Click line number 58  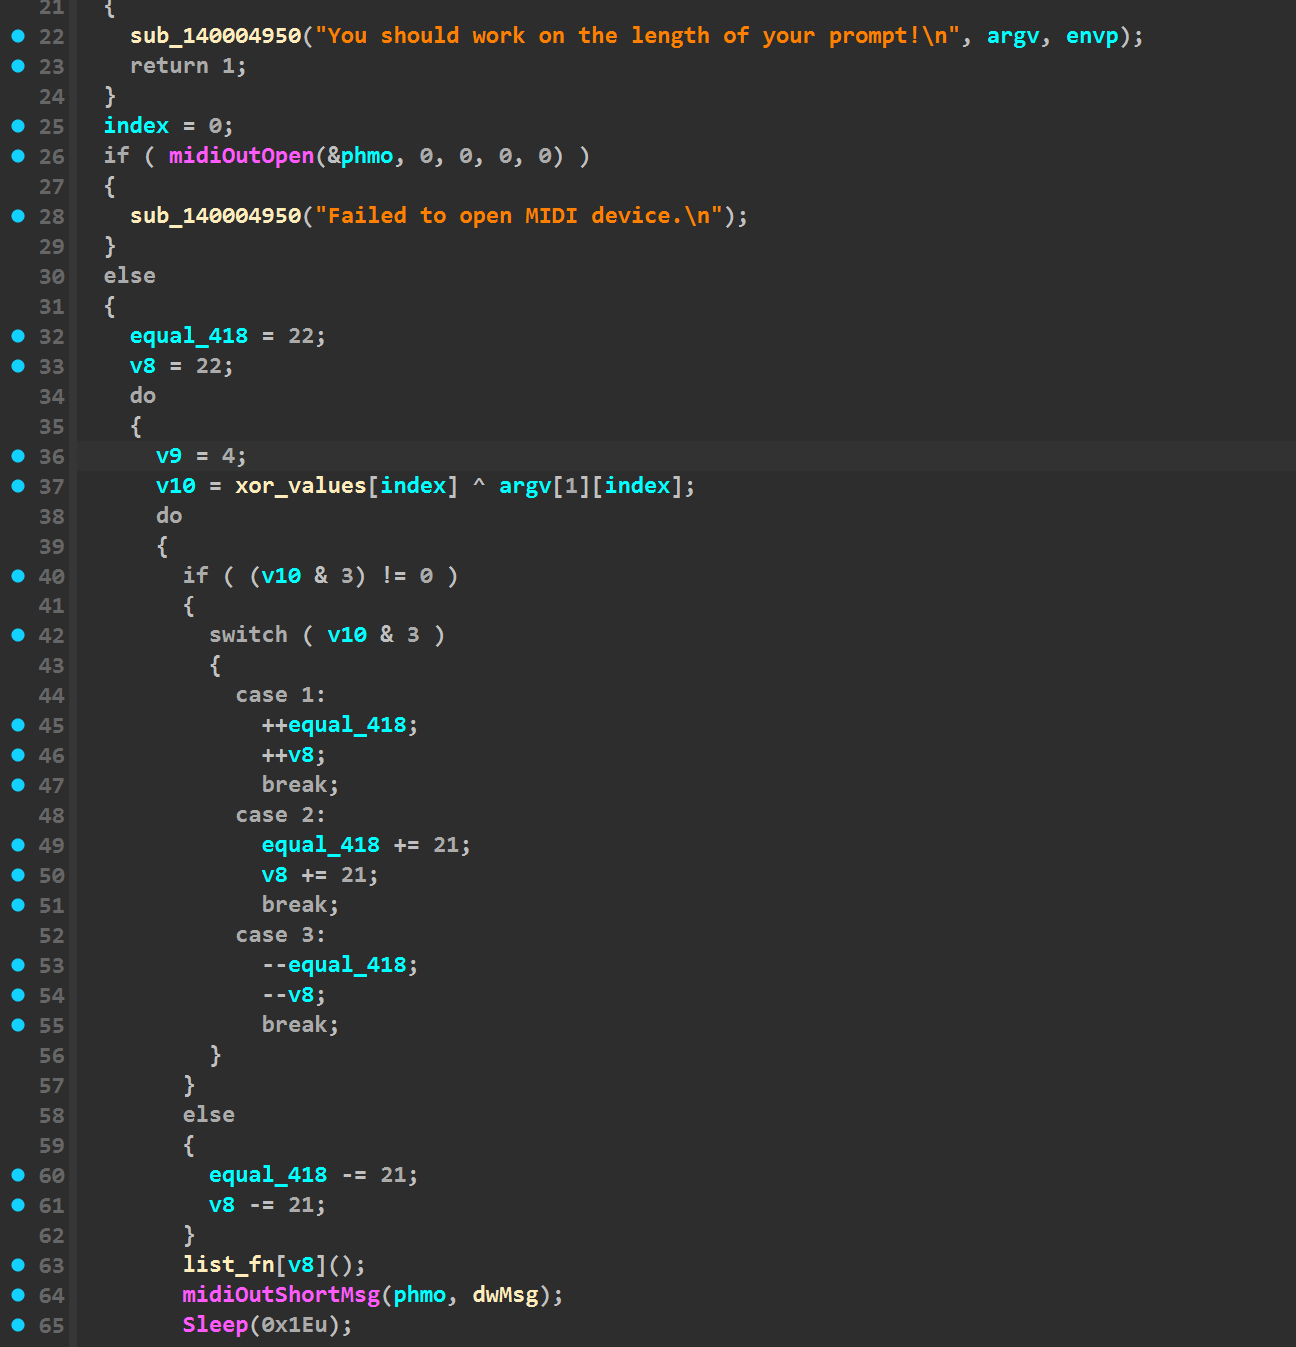pos(51,1115)
